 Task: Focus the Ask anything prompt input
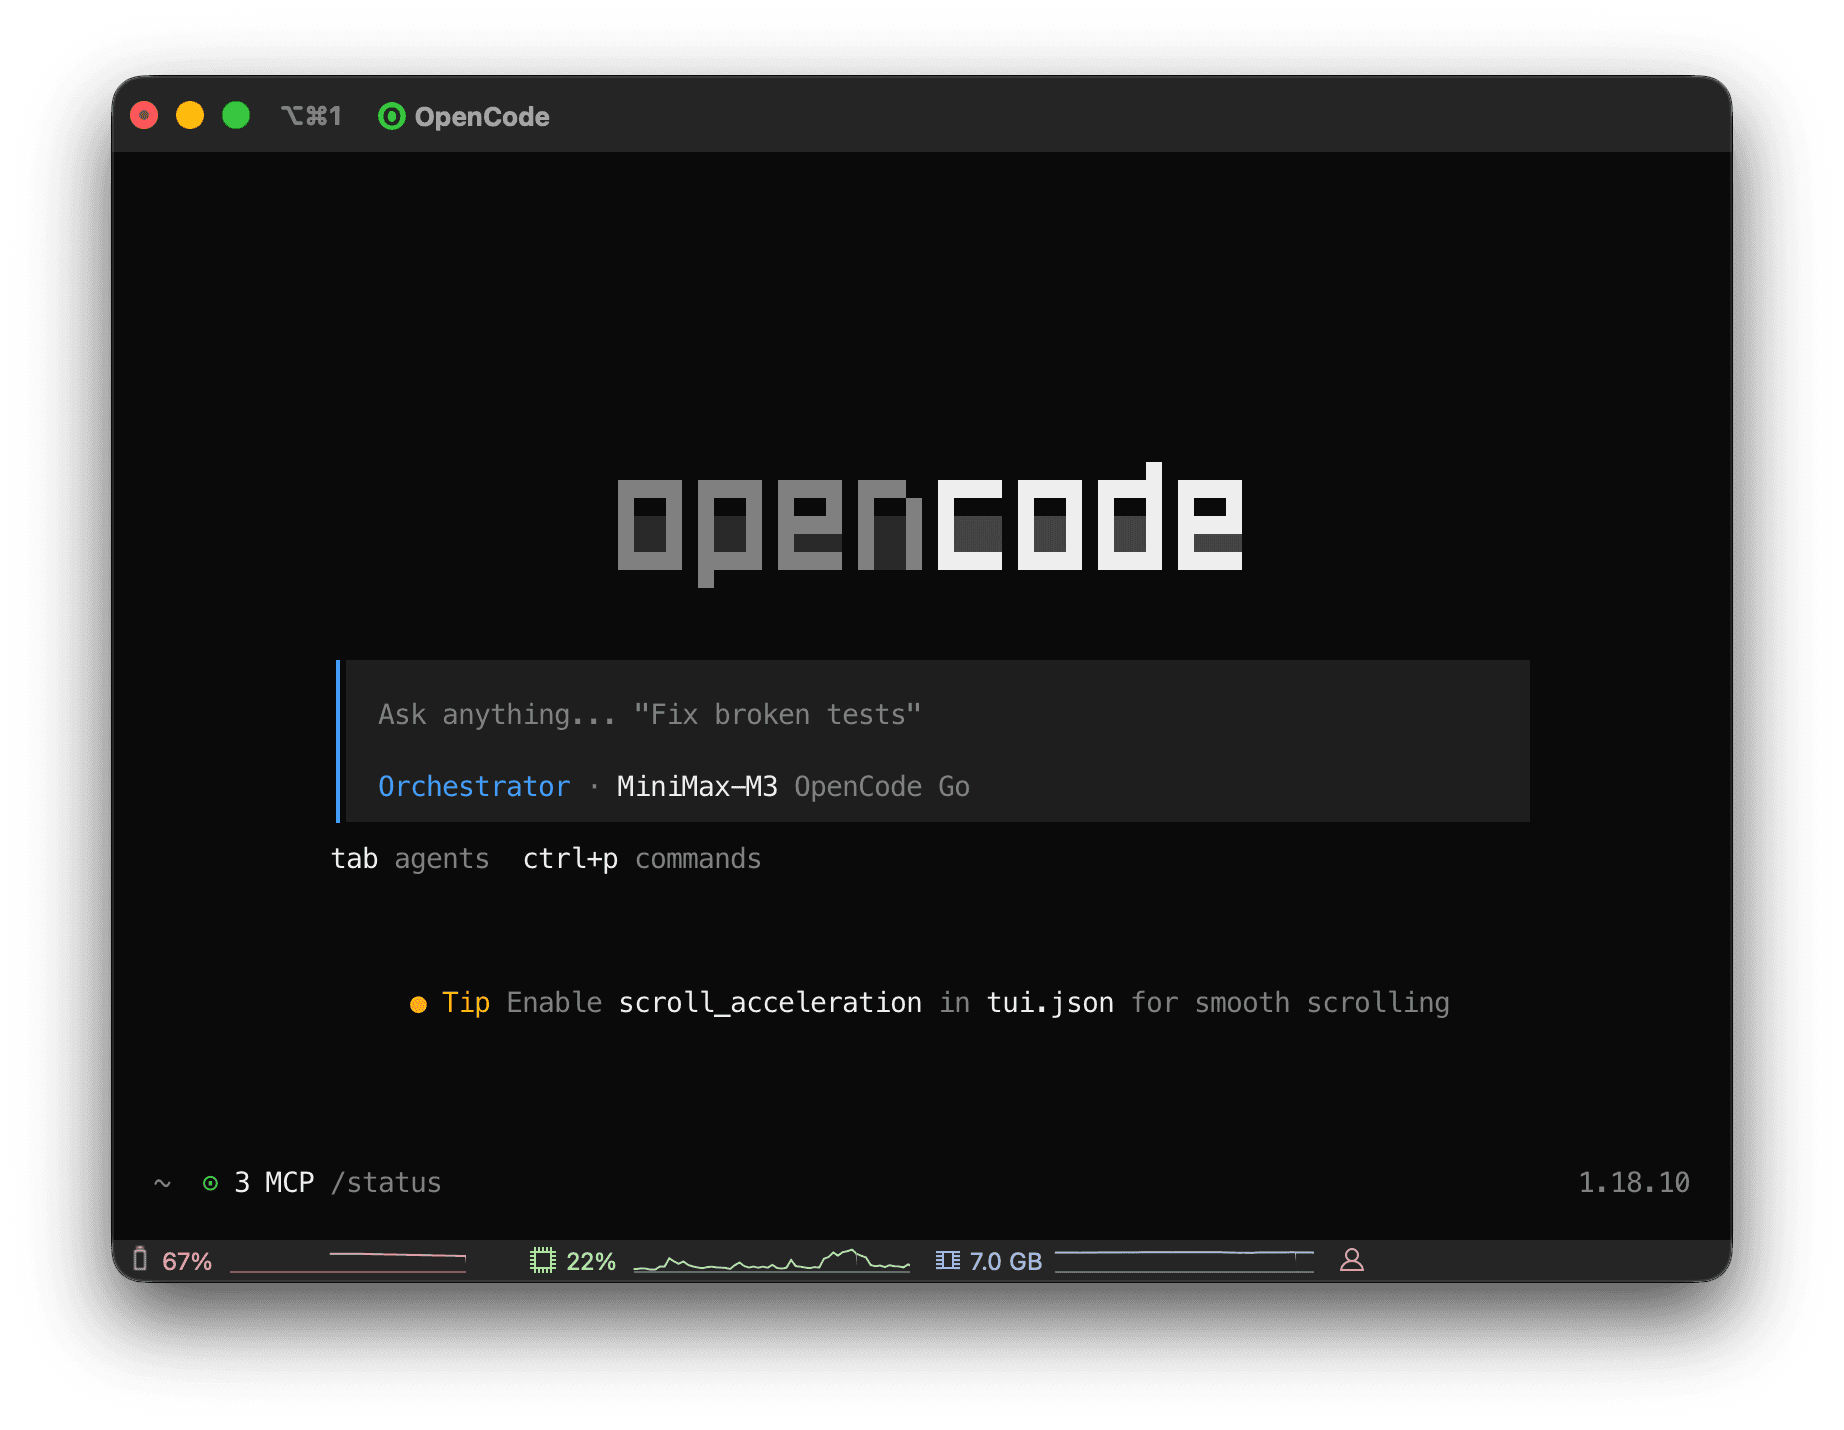tap(649, 715)
